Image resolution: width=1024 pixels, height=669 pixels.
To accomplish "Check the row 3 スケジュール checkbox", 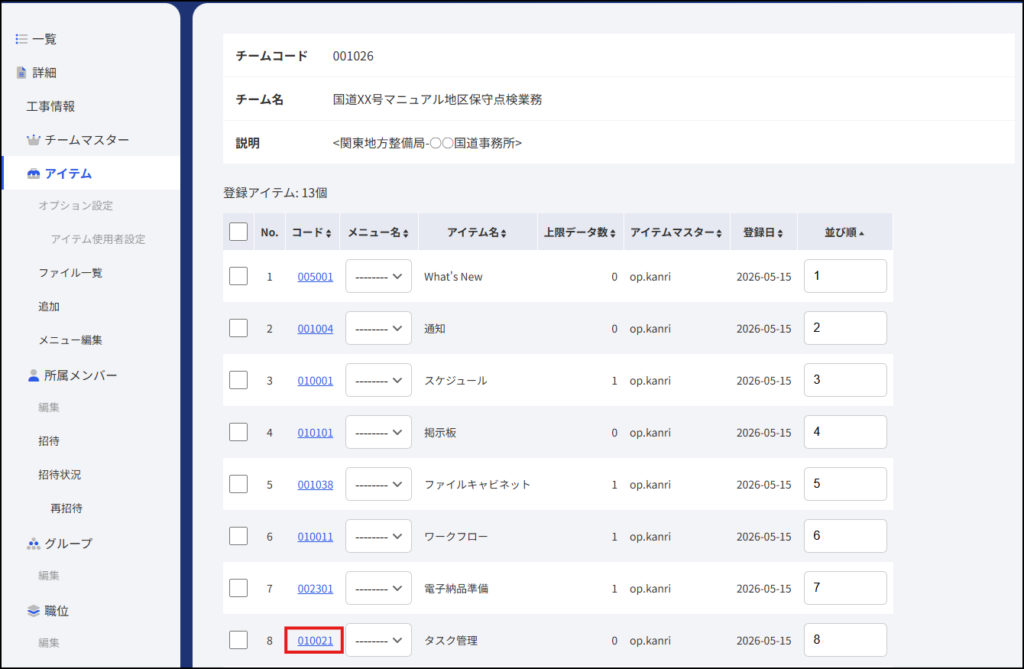I will (x=238, y=380).
